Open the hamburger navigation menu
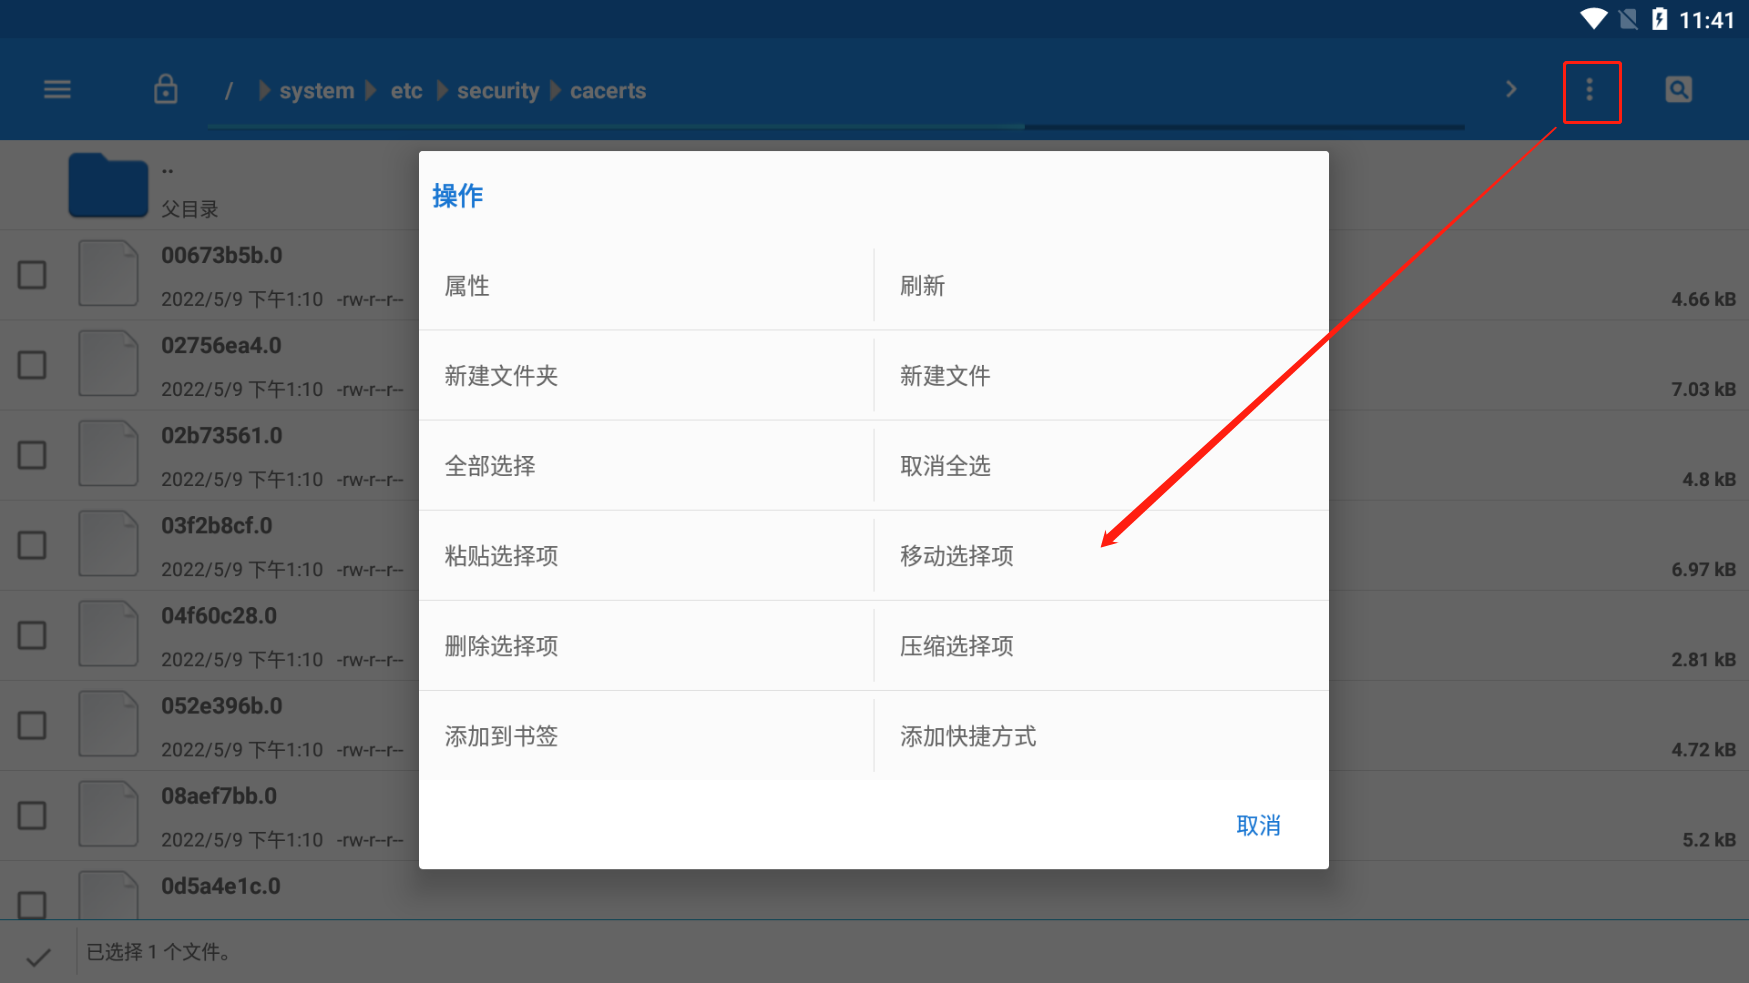 coord(57,90)
